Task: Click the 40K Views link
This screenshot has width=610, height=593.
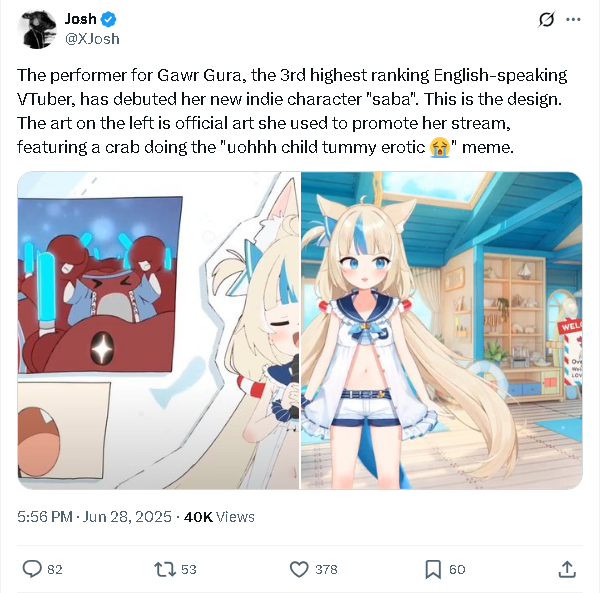Action: [x=219, y=517]
